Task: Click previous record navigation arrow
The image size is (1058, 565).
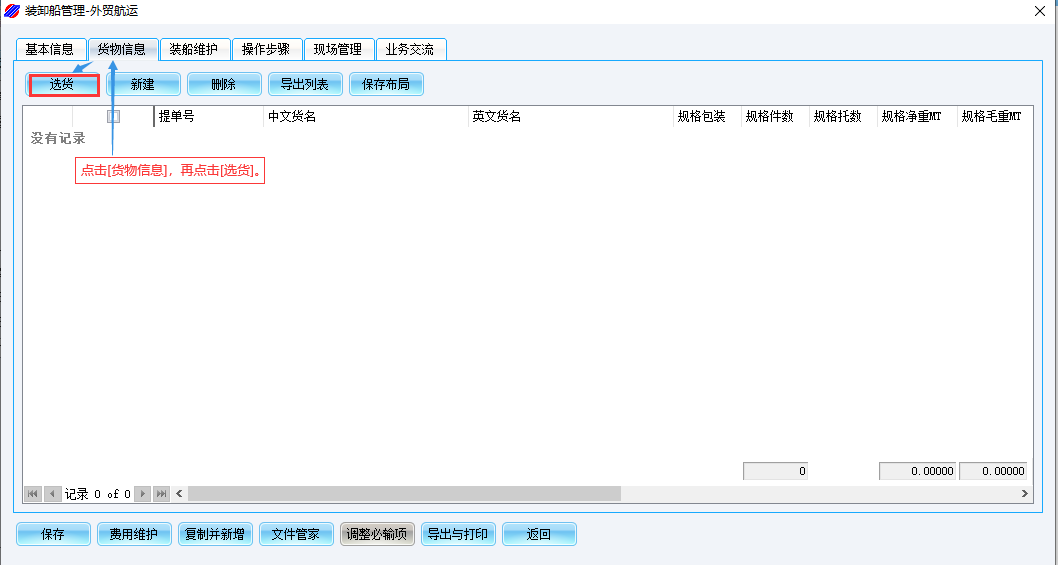Action: [x=52, y=494]
